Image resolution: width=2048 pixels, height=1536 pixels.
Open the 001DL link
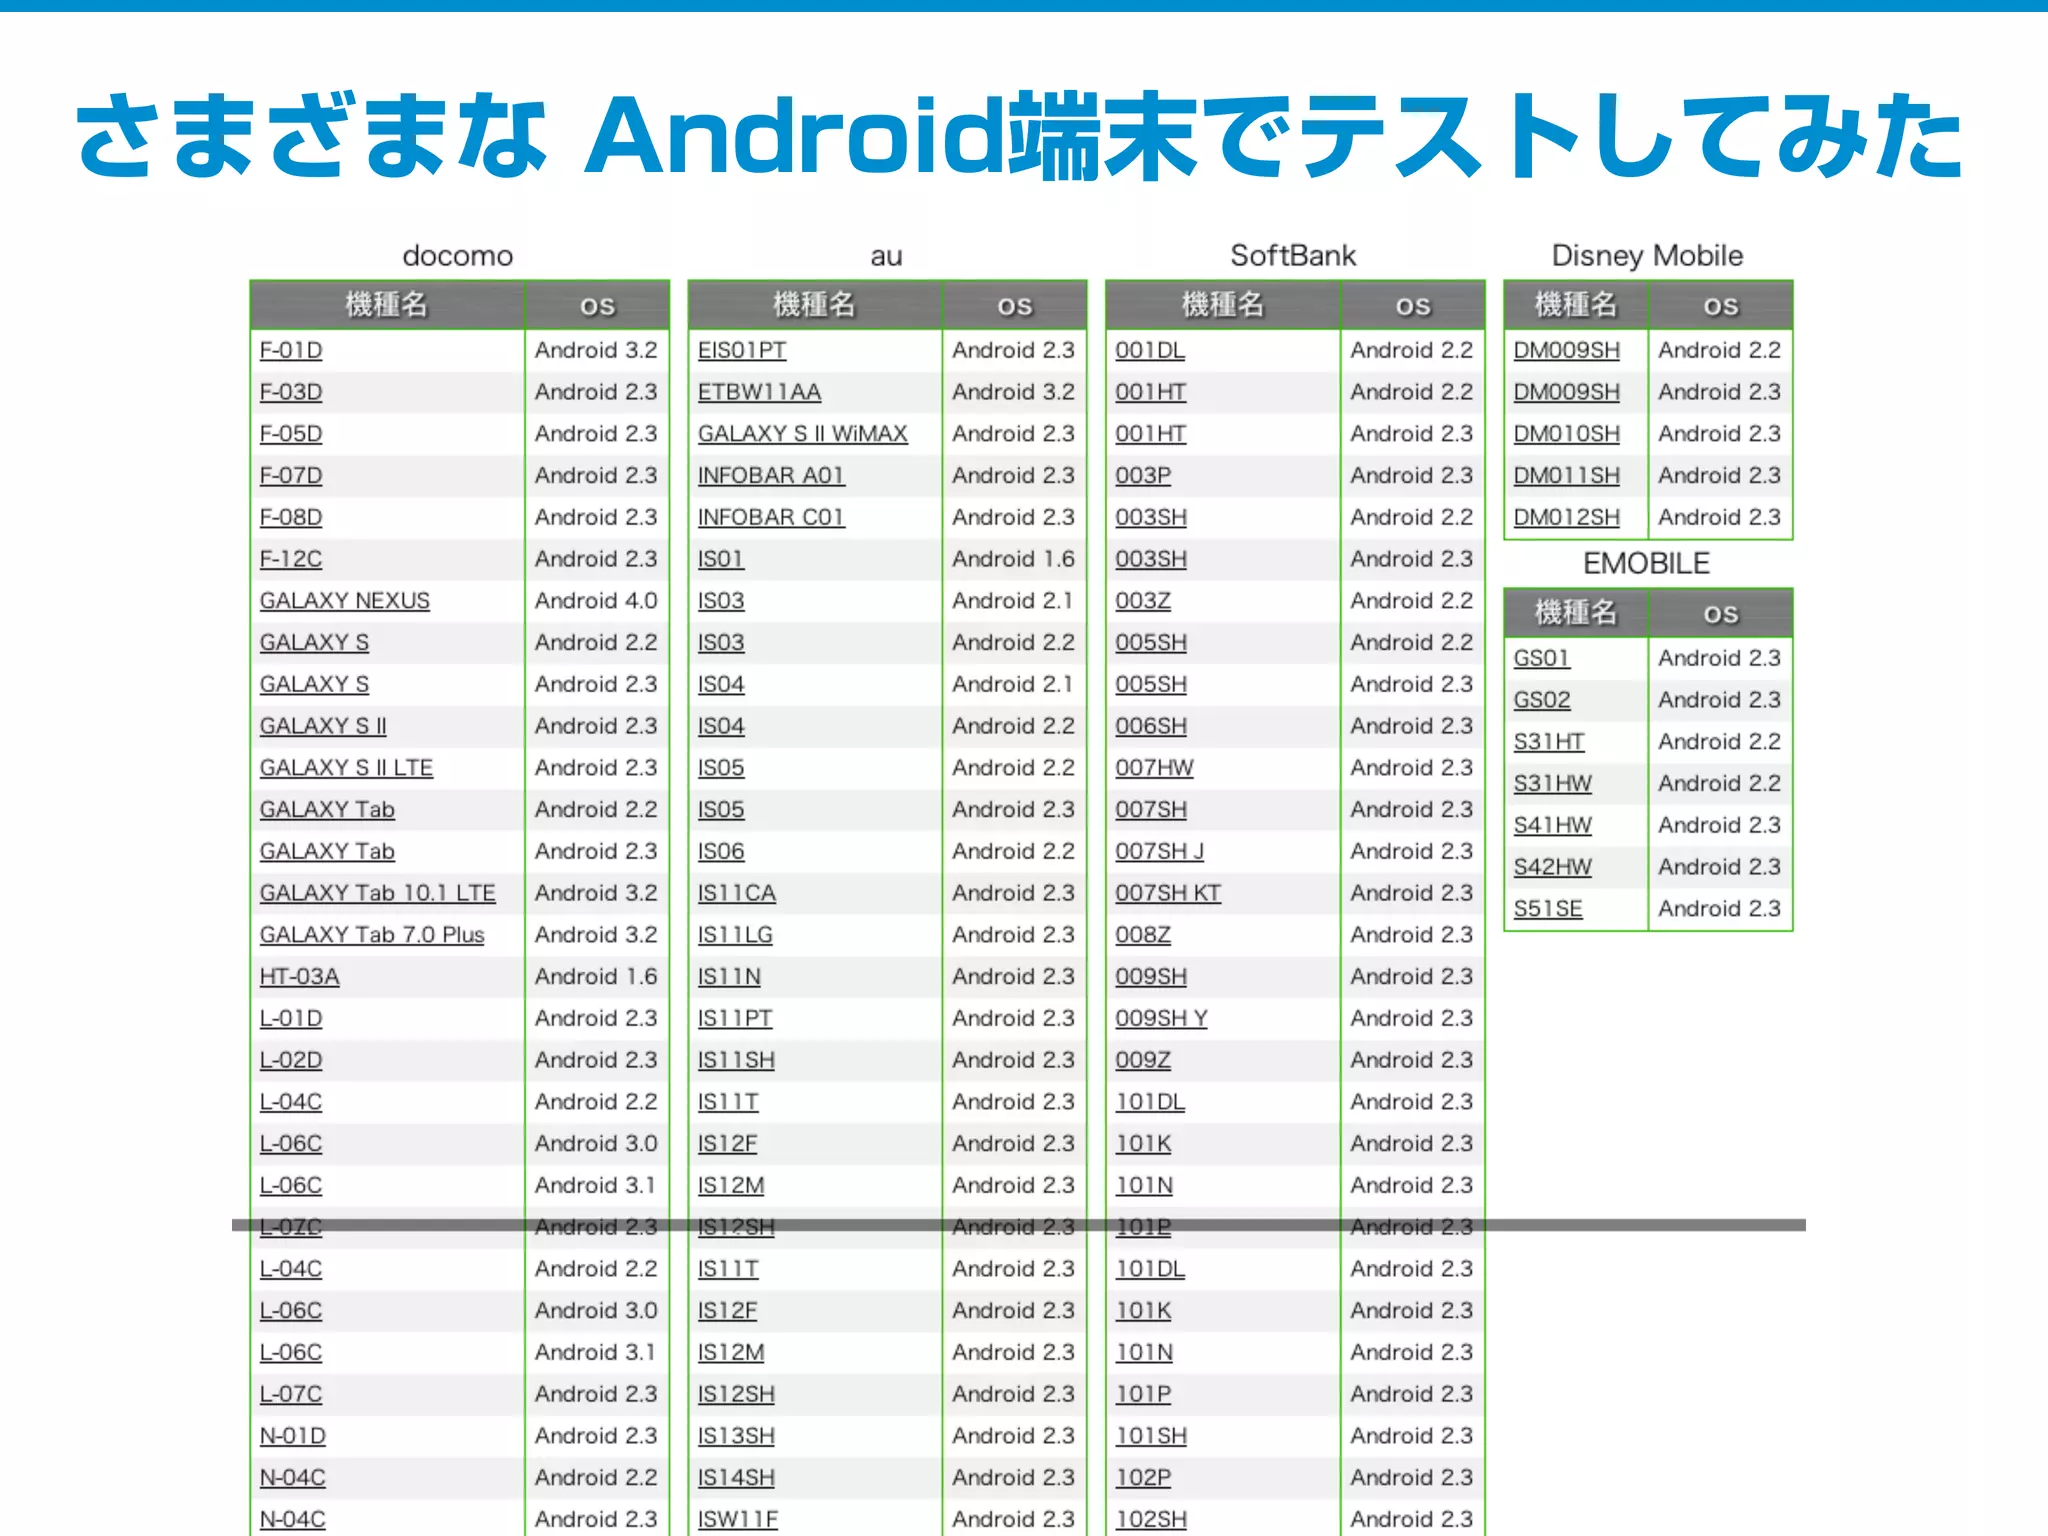click(x=1150, y=350)
